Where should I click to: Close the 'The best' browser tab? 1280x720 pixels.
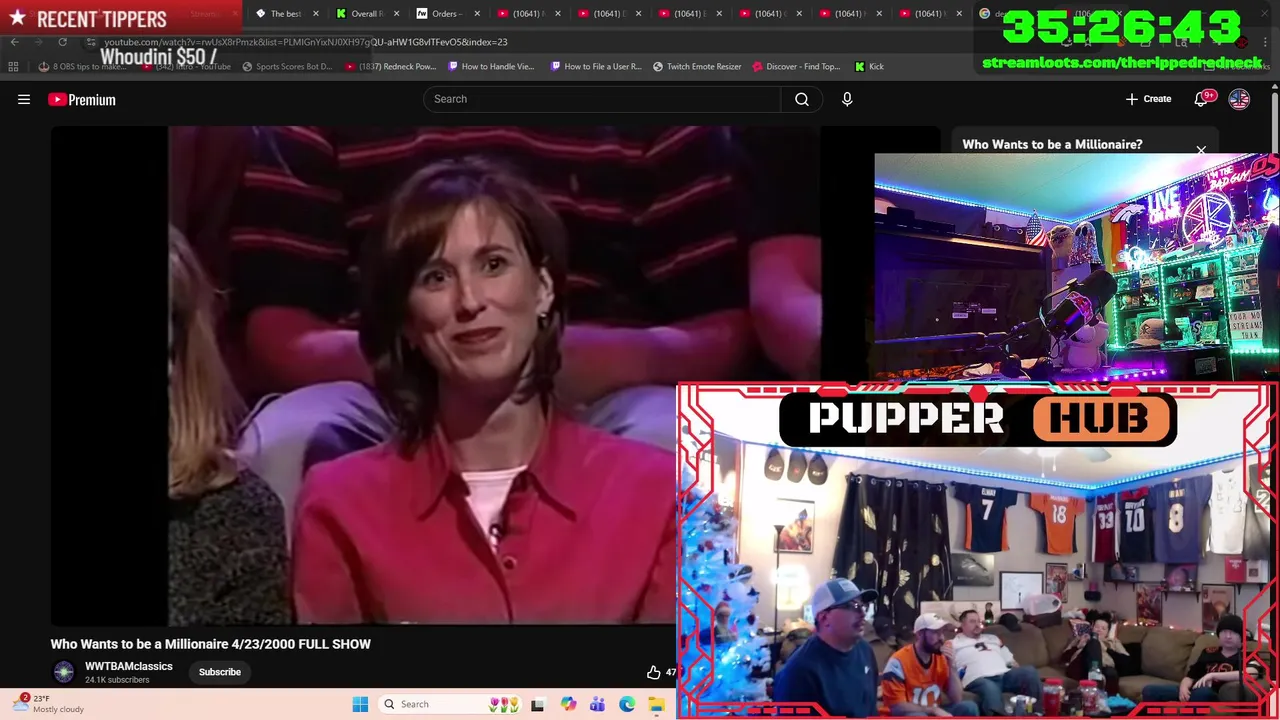tap(316, 14)
